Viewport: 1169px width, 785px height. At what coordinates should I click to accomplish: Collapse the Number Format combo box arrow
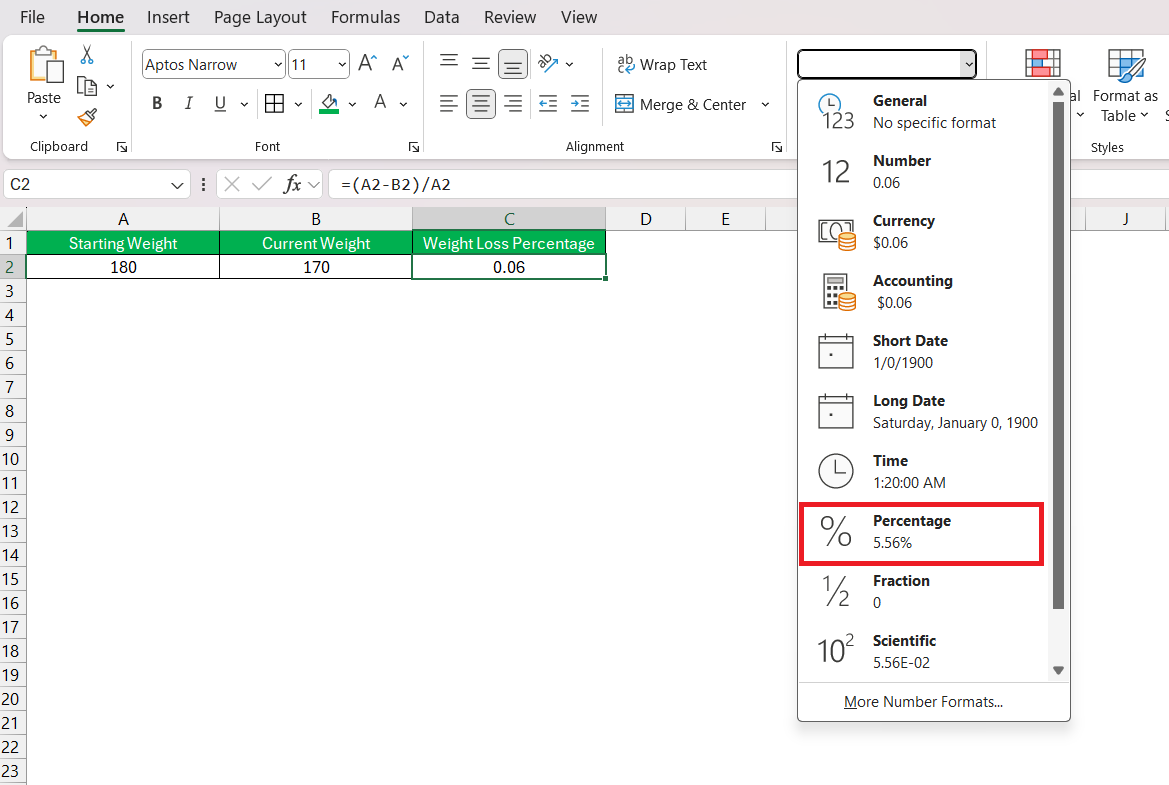(968, 65)
